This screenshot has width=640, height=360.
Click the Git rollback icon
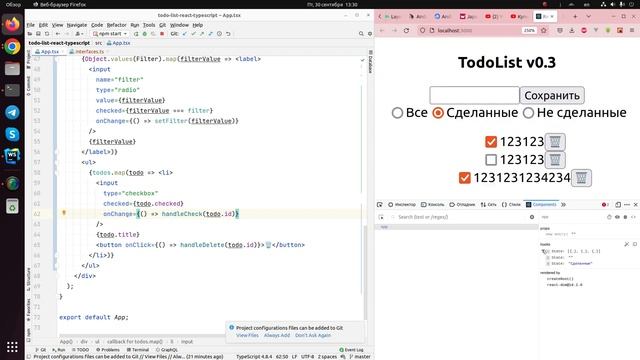click(228, 34)
